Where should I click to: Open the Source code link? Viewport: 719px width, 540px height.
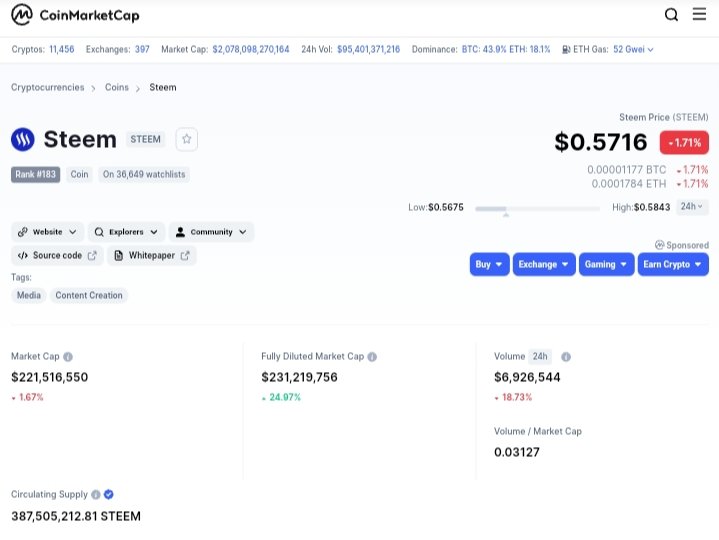(57, 255)
